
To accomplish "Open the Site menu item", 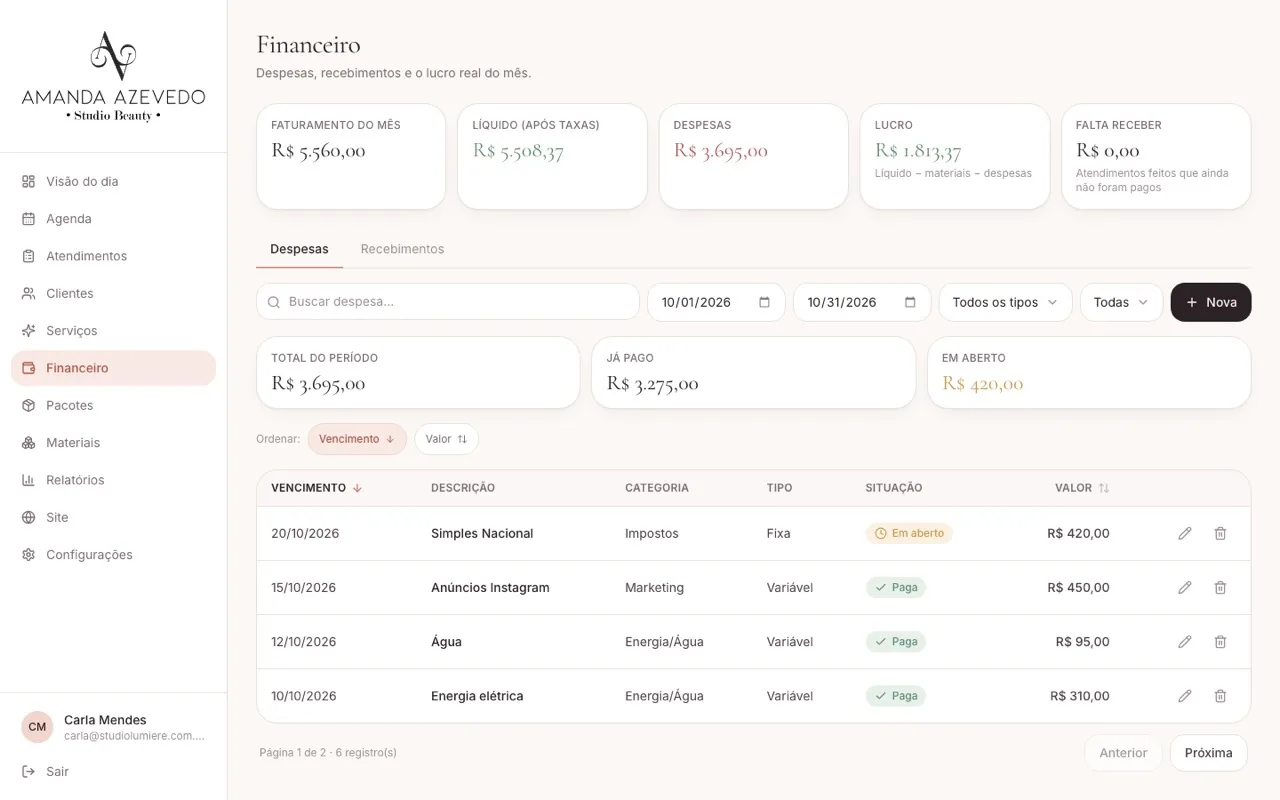I will 113,518.
